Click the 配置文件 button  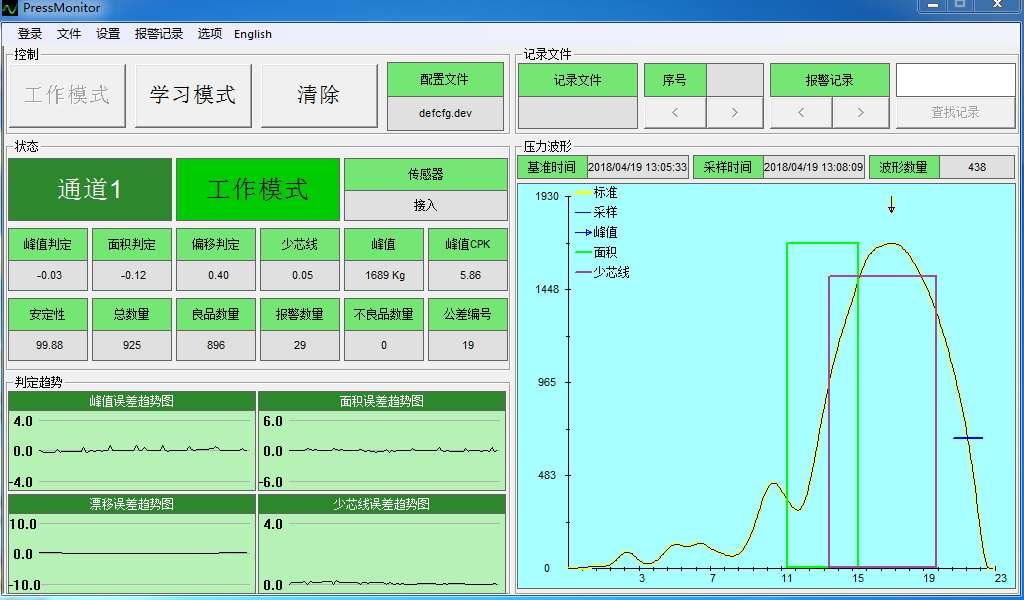(x=445, y=80)
